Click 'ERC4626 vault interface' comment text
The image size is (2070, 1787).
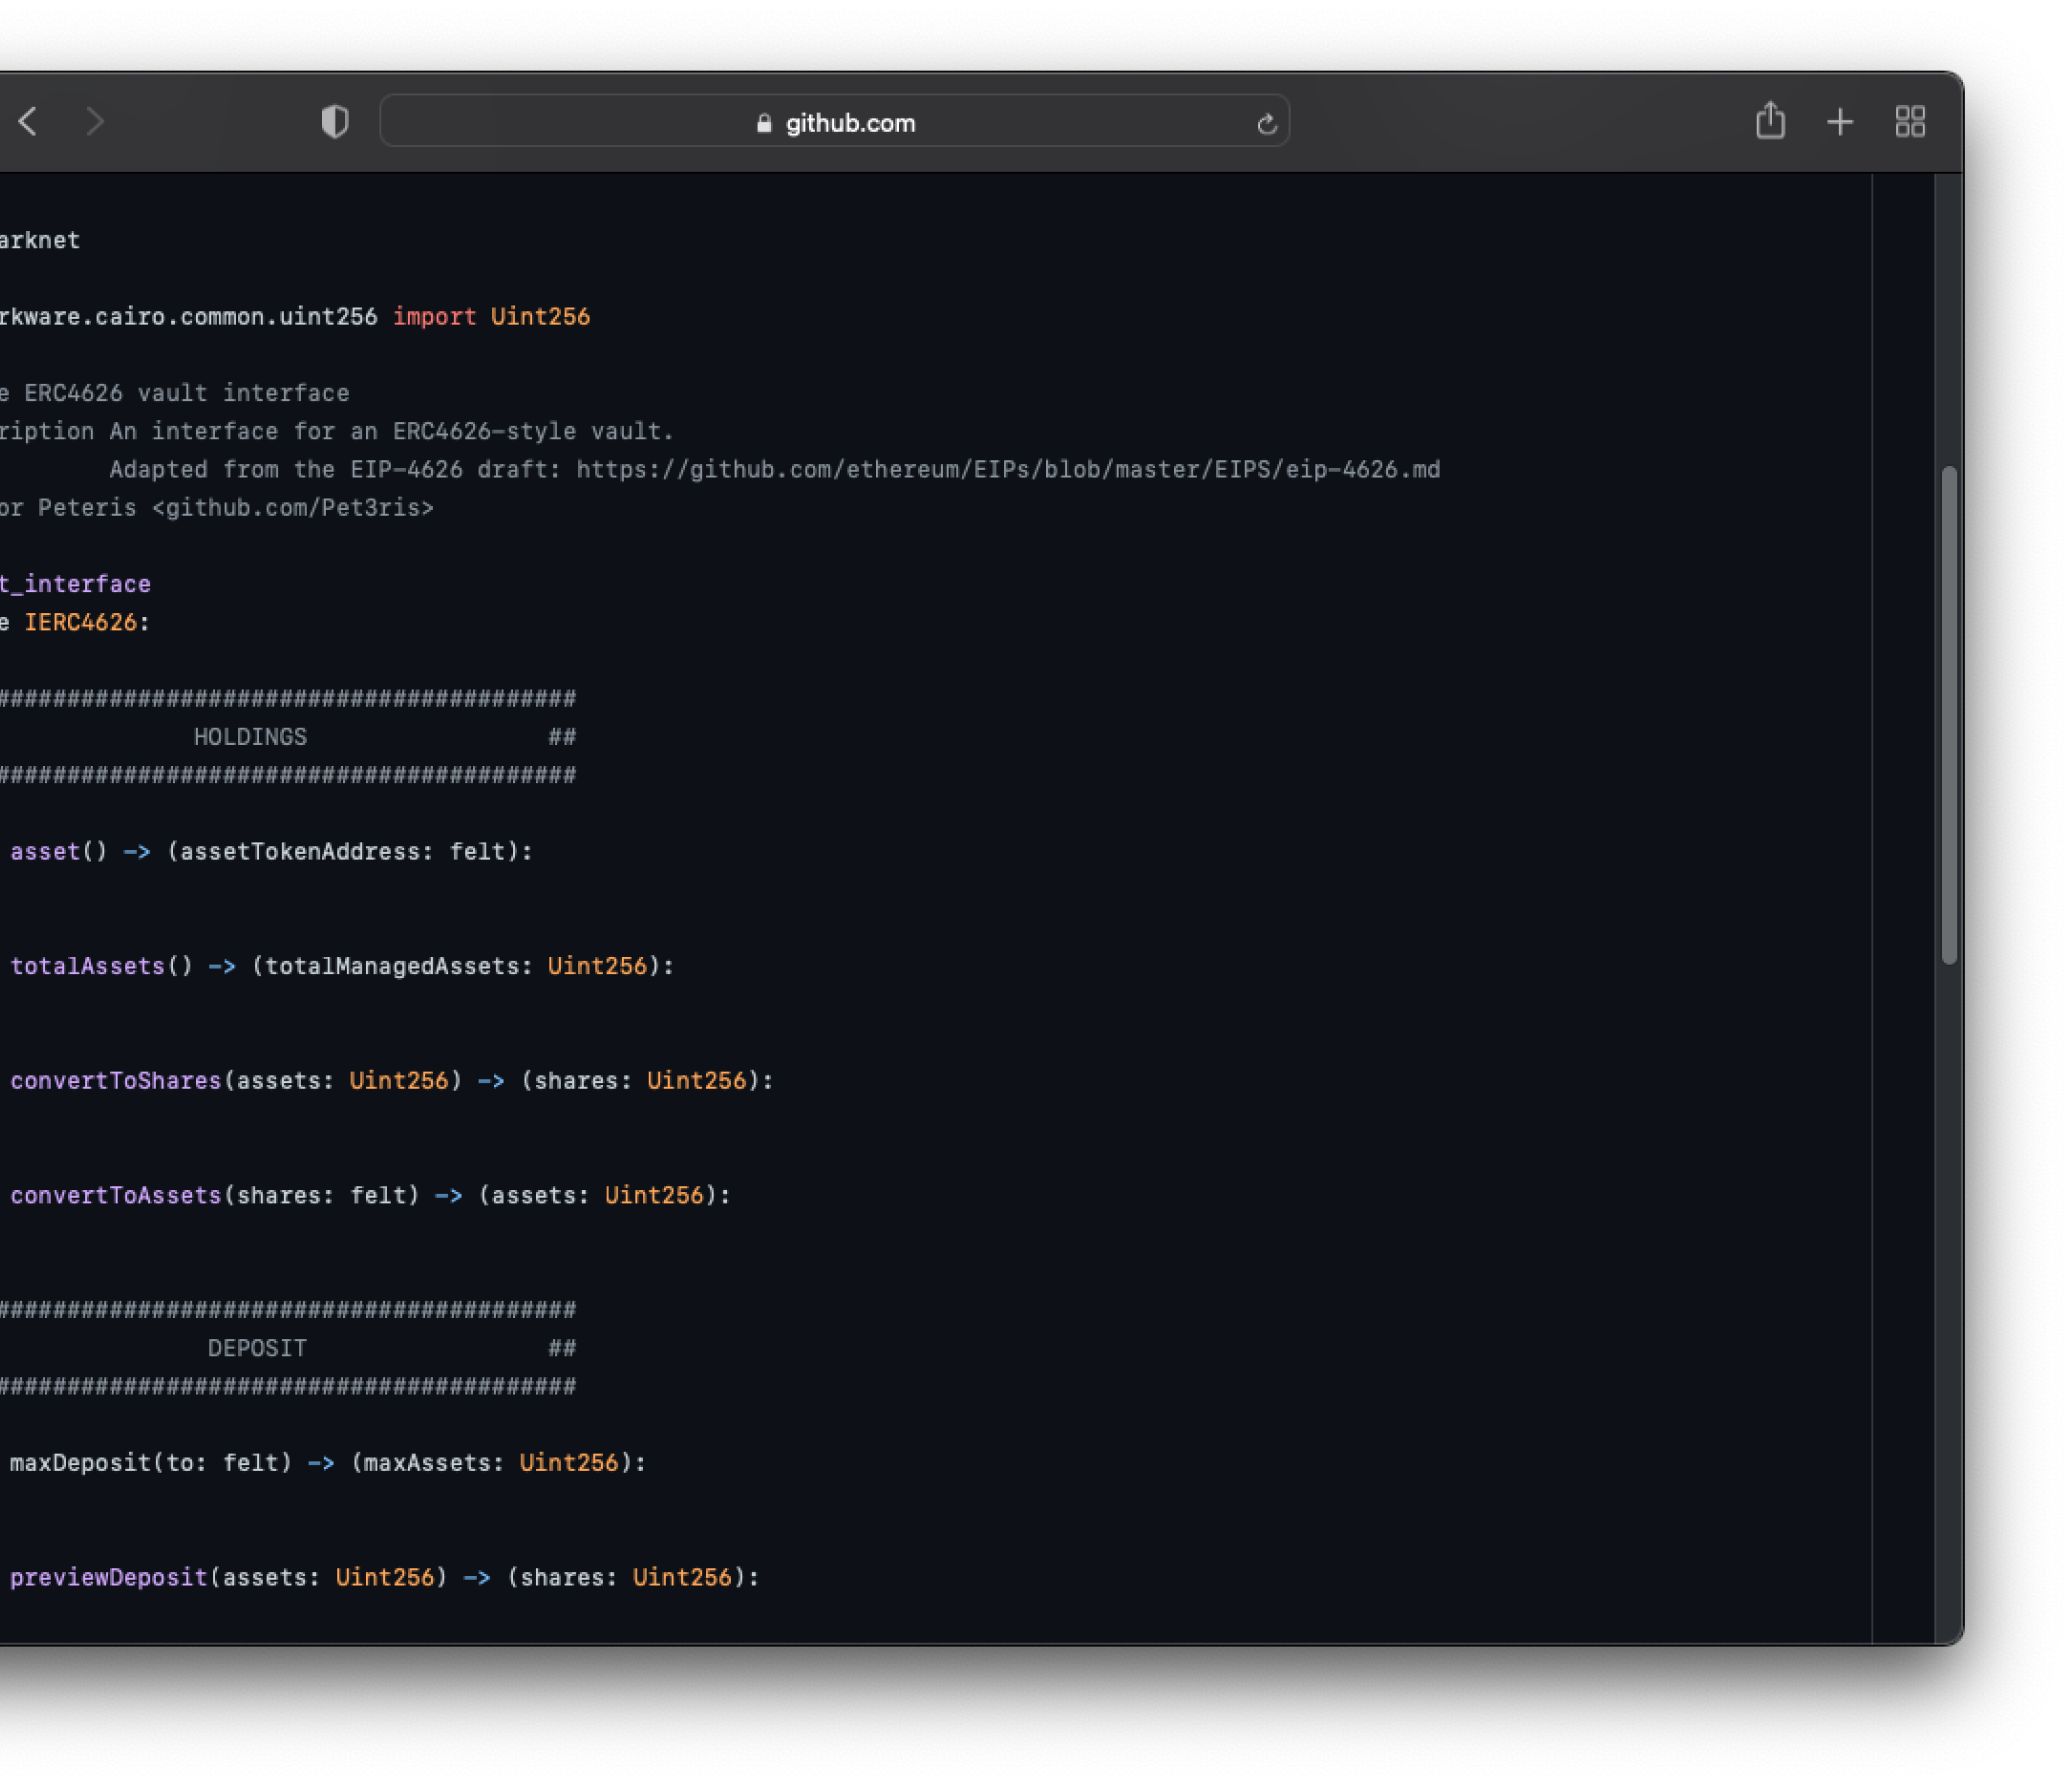coord(187,393)
